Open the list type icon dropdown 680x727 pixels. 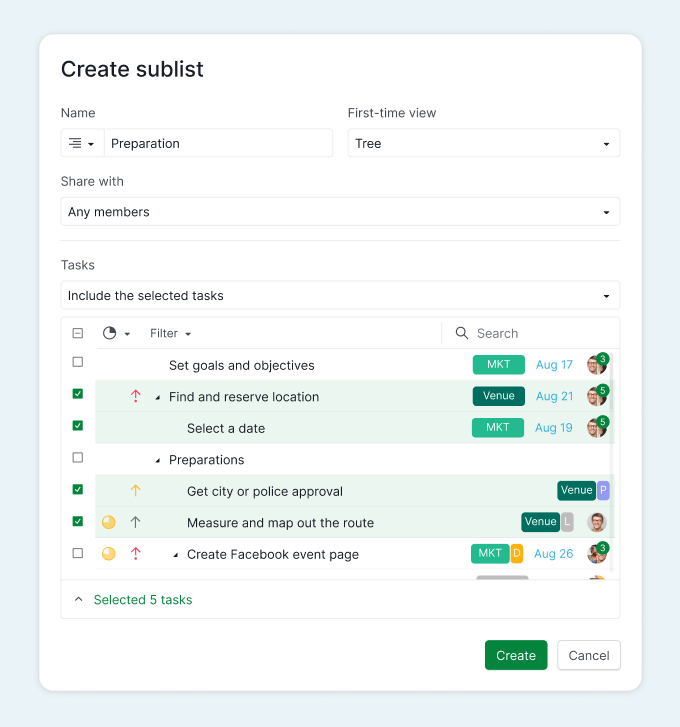pos(81,144)
